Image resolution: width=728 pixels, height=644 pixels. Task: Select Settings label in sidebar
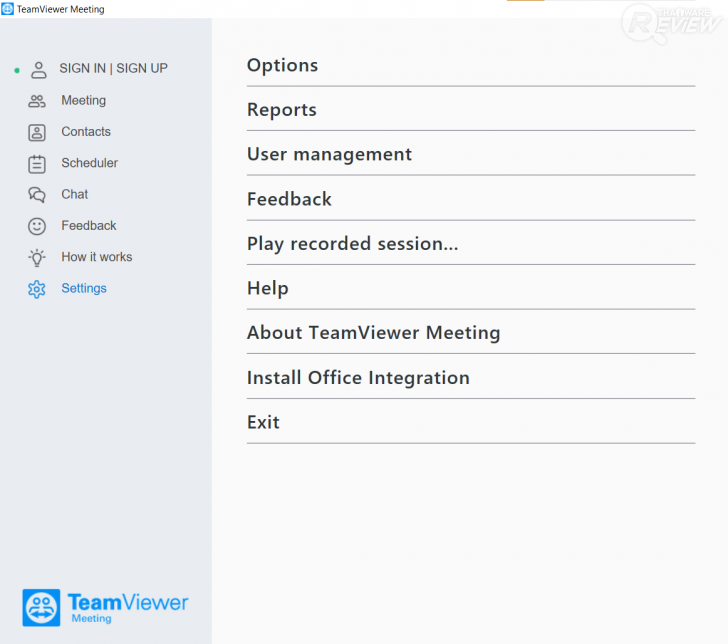point(84,288)
